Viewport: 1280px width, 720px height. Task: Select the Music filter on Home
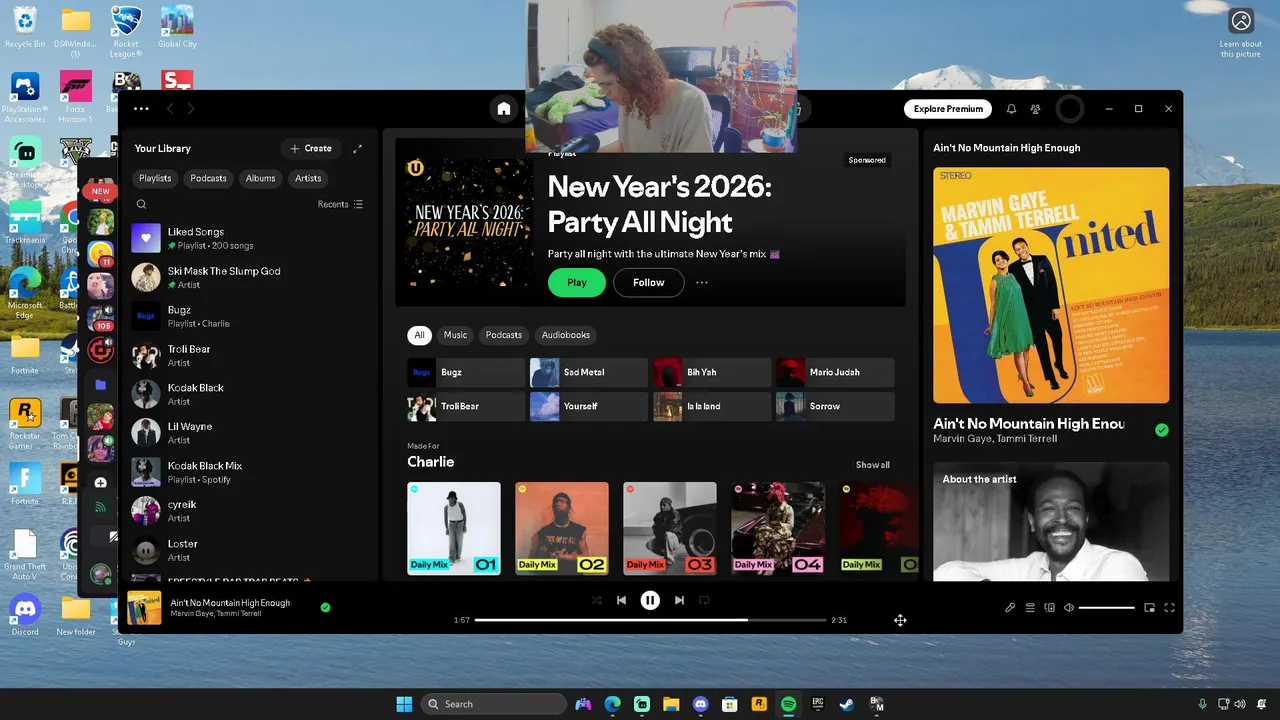[455, 335]
